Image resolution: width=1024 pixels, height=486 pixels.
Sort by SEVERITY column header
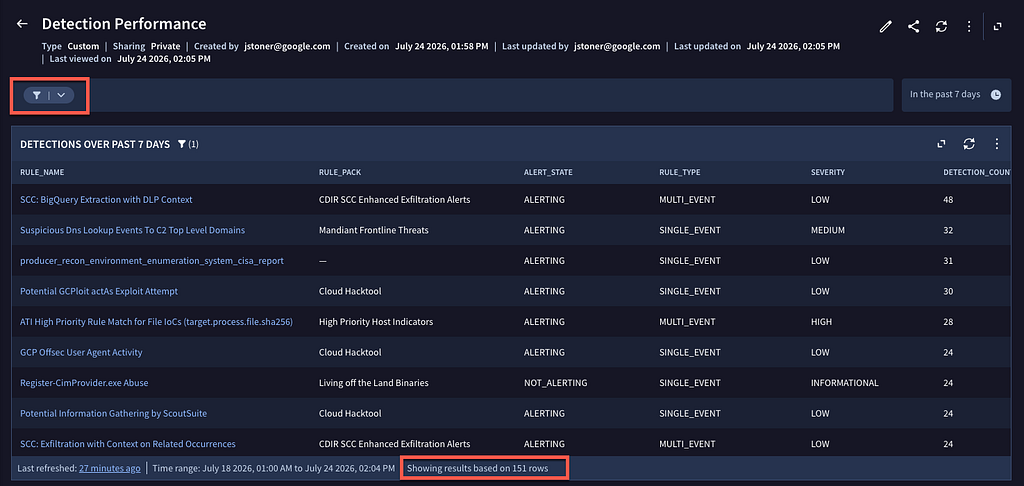pyautogui.click(x=828, y=172)
